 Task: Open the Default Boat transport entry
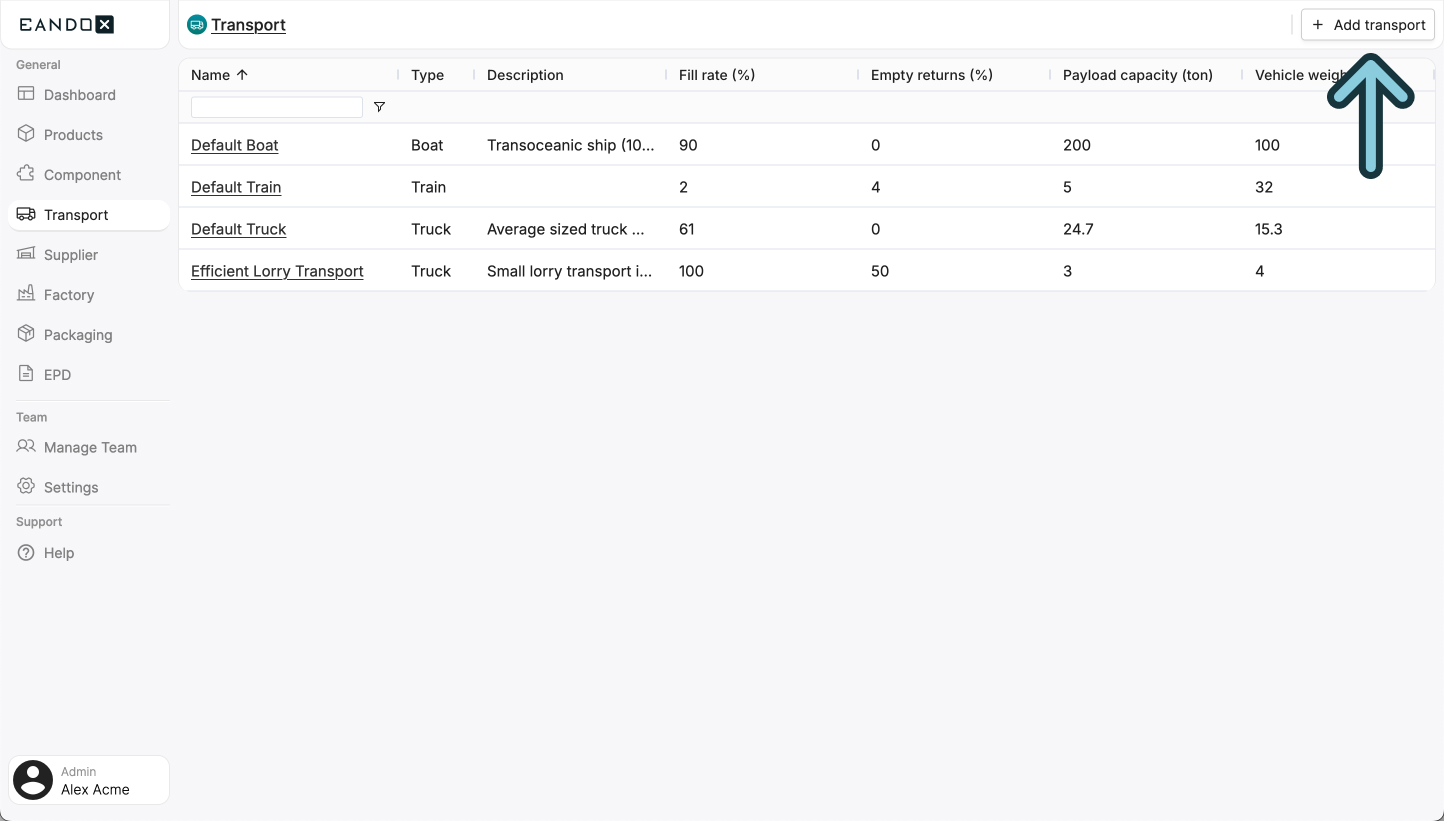(x=234, y=145)
